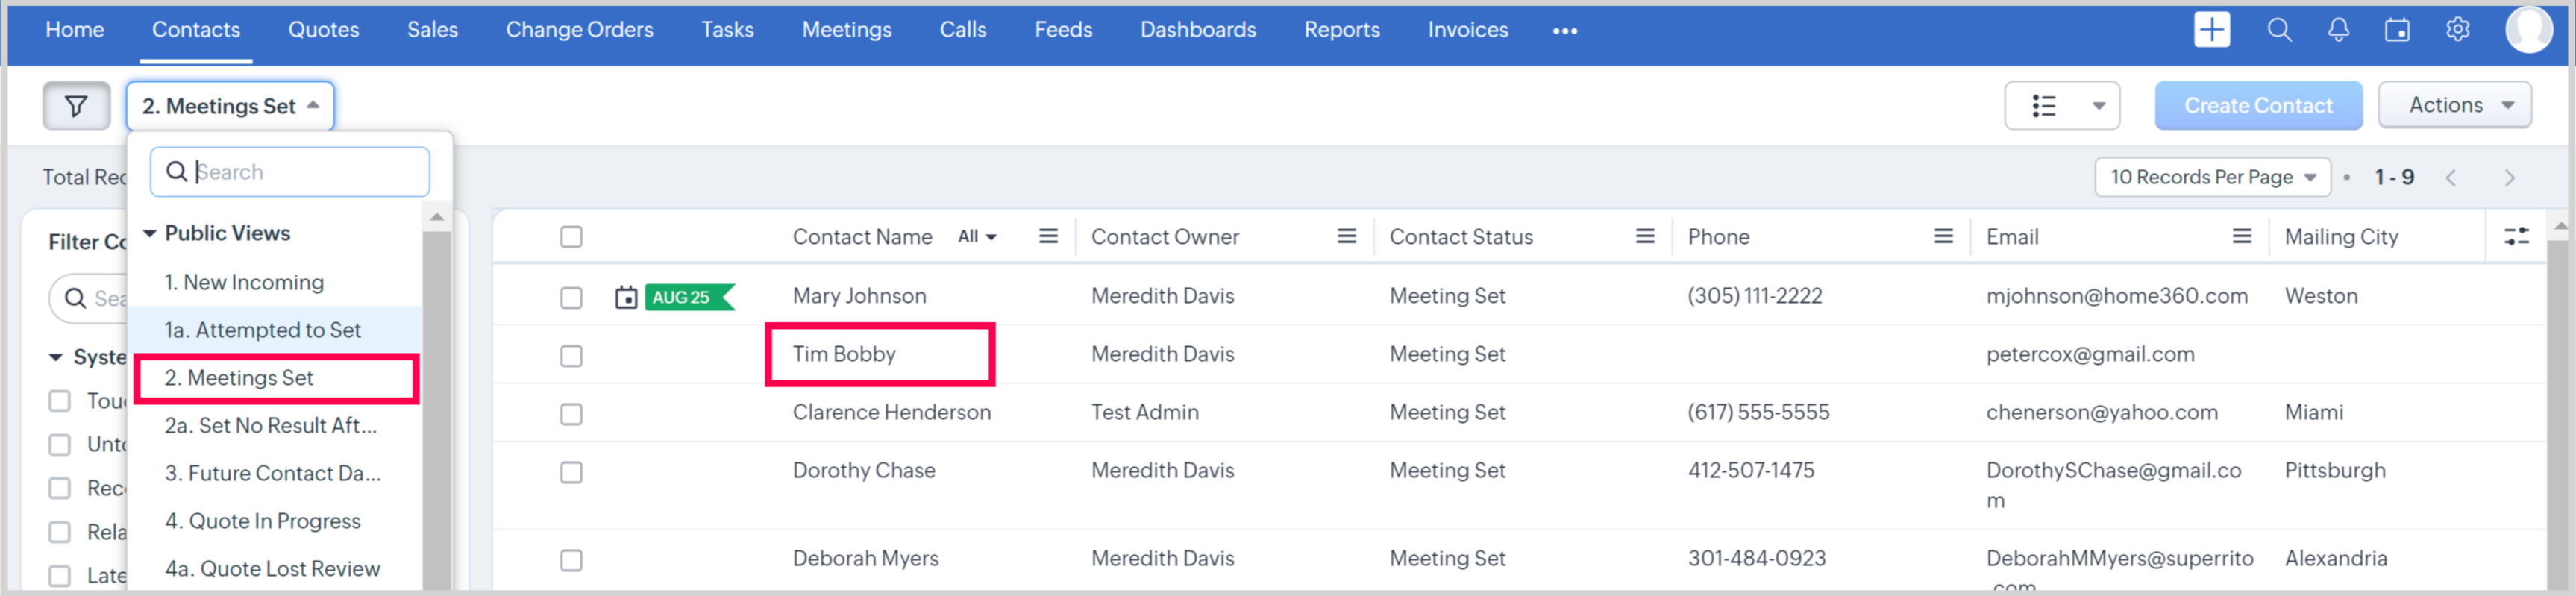The width and height of the screenshot is (2576, 596).
Task: Expand the Actions dropdown
Action: [2454, 105]
